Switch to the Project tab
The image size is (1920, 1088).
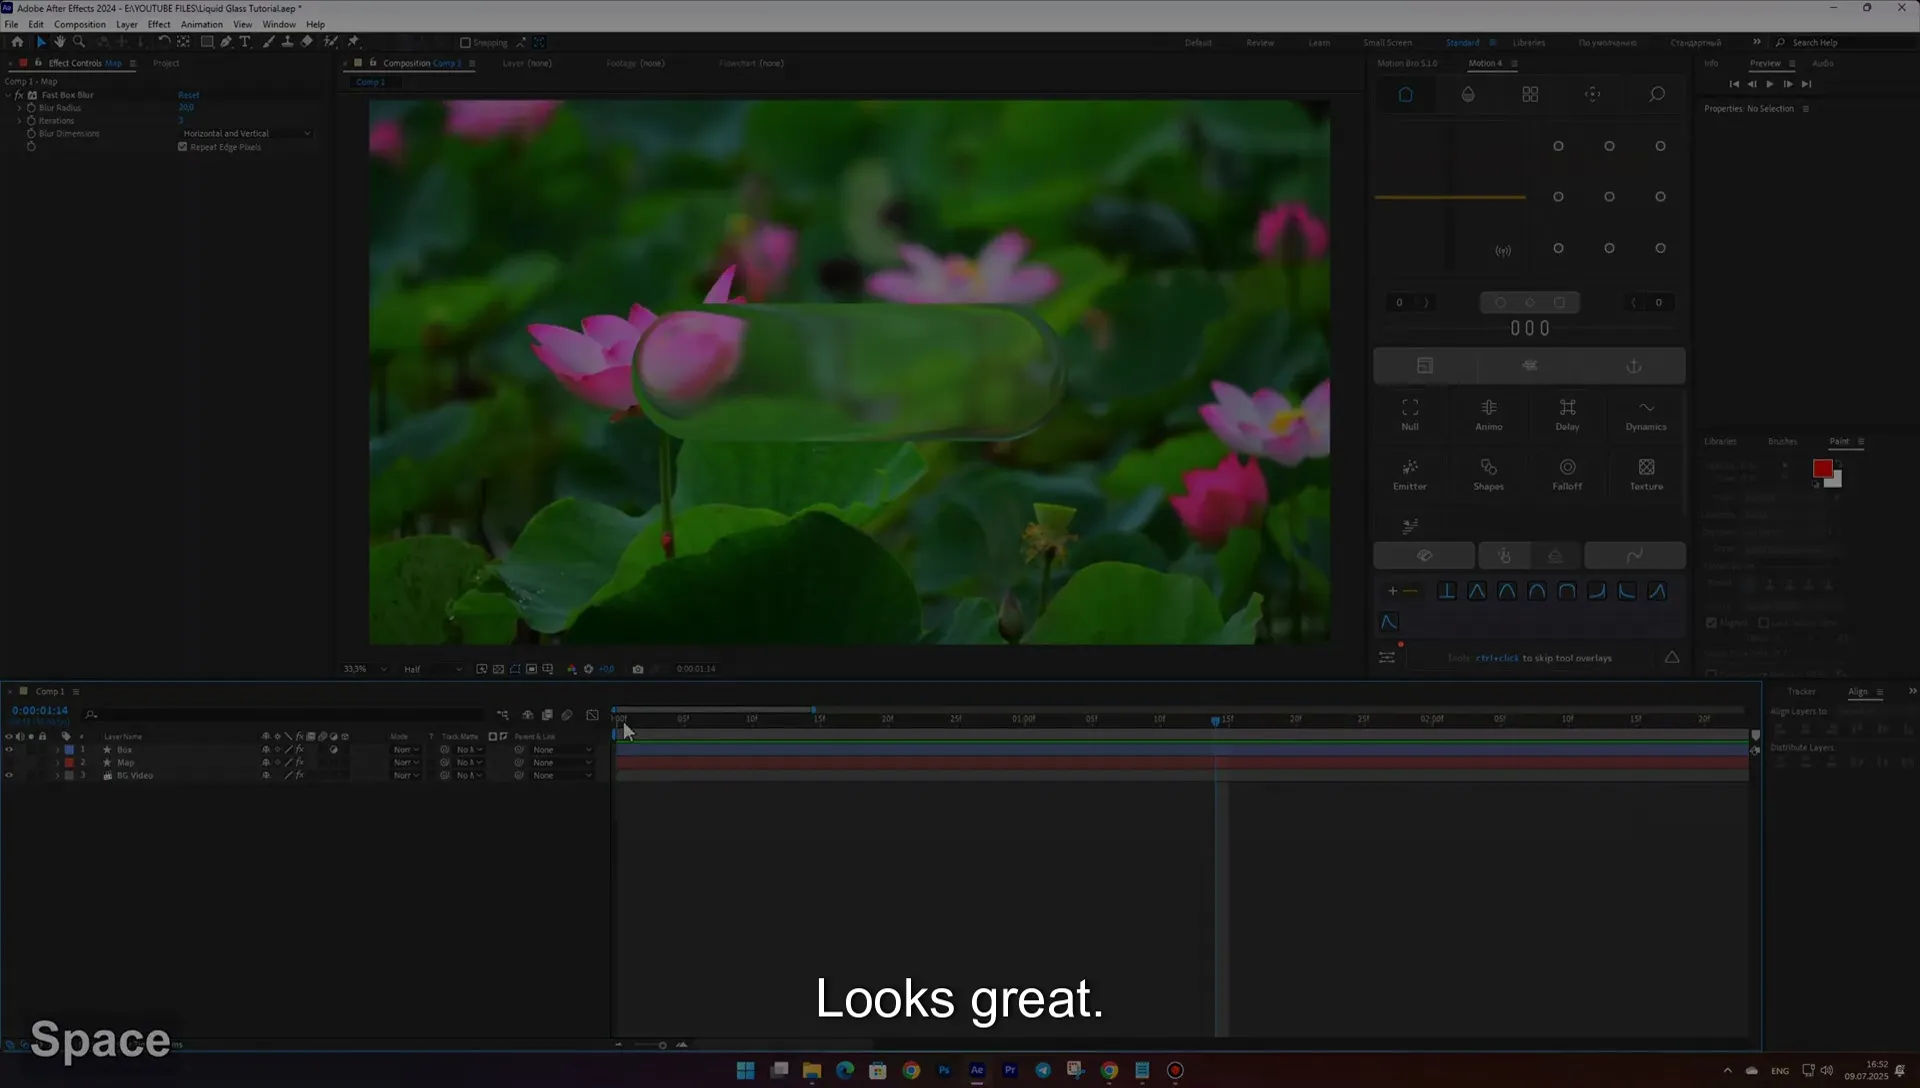[166, 63]
